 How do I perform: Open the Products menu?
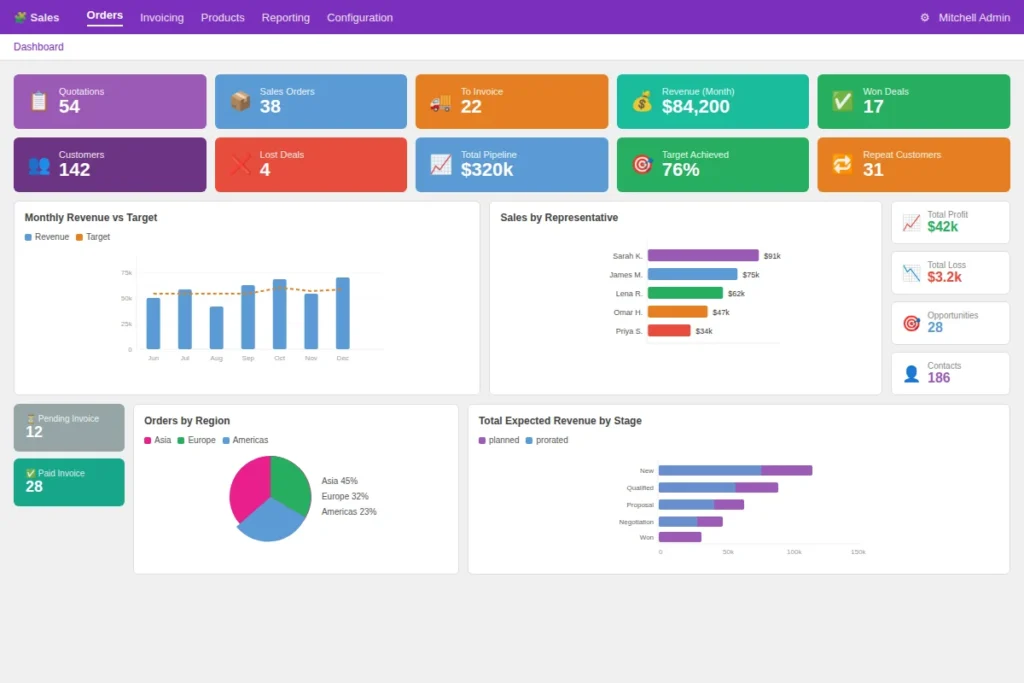tap(223, 18)
